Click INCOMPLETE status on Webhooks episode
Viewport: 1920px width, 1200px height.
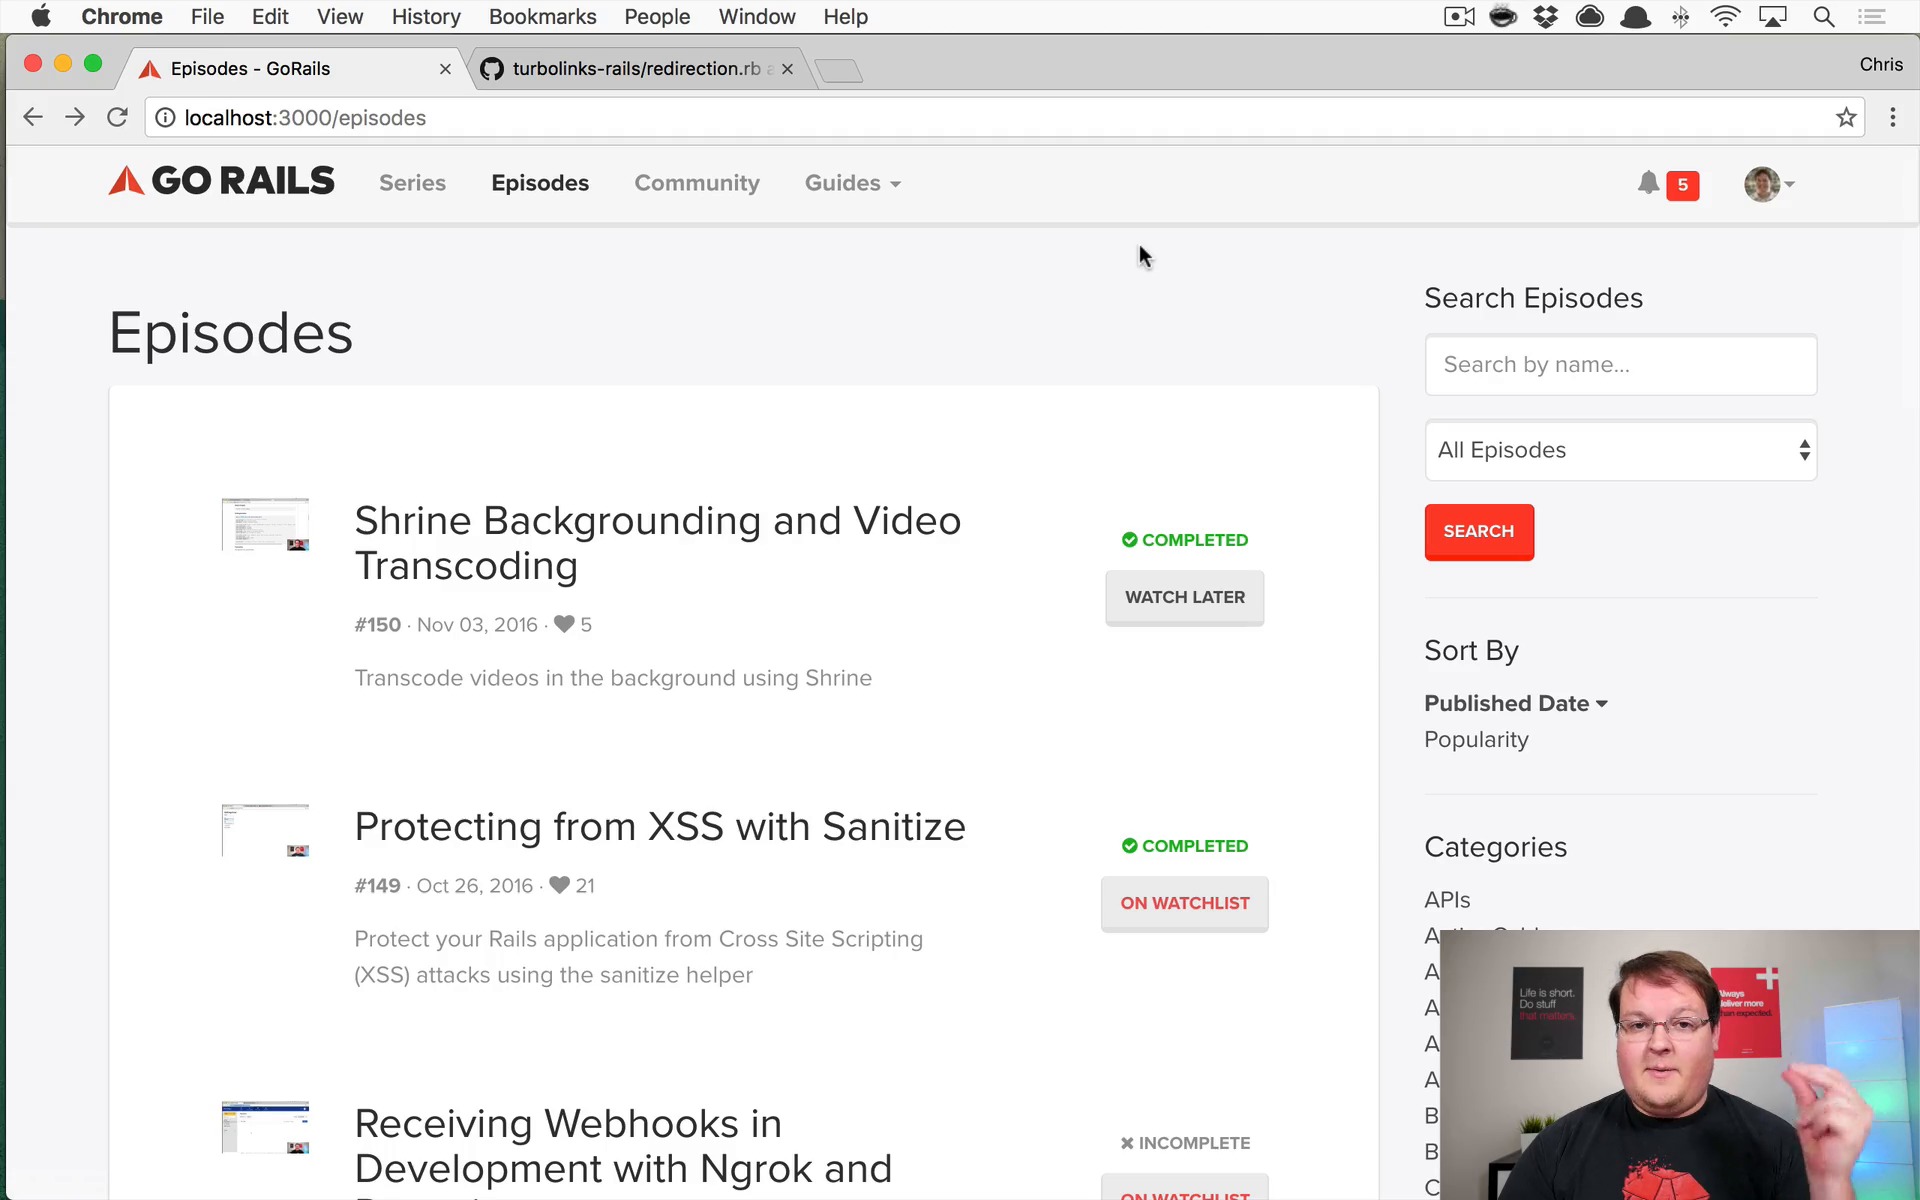tap(1185, 1143)
